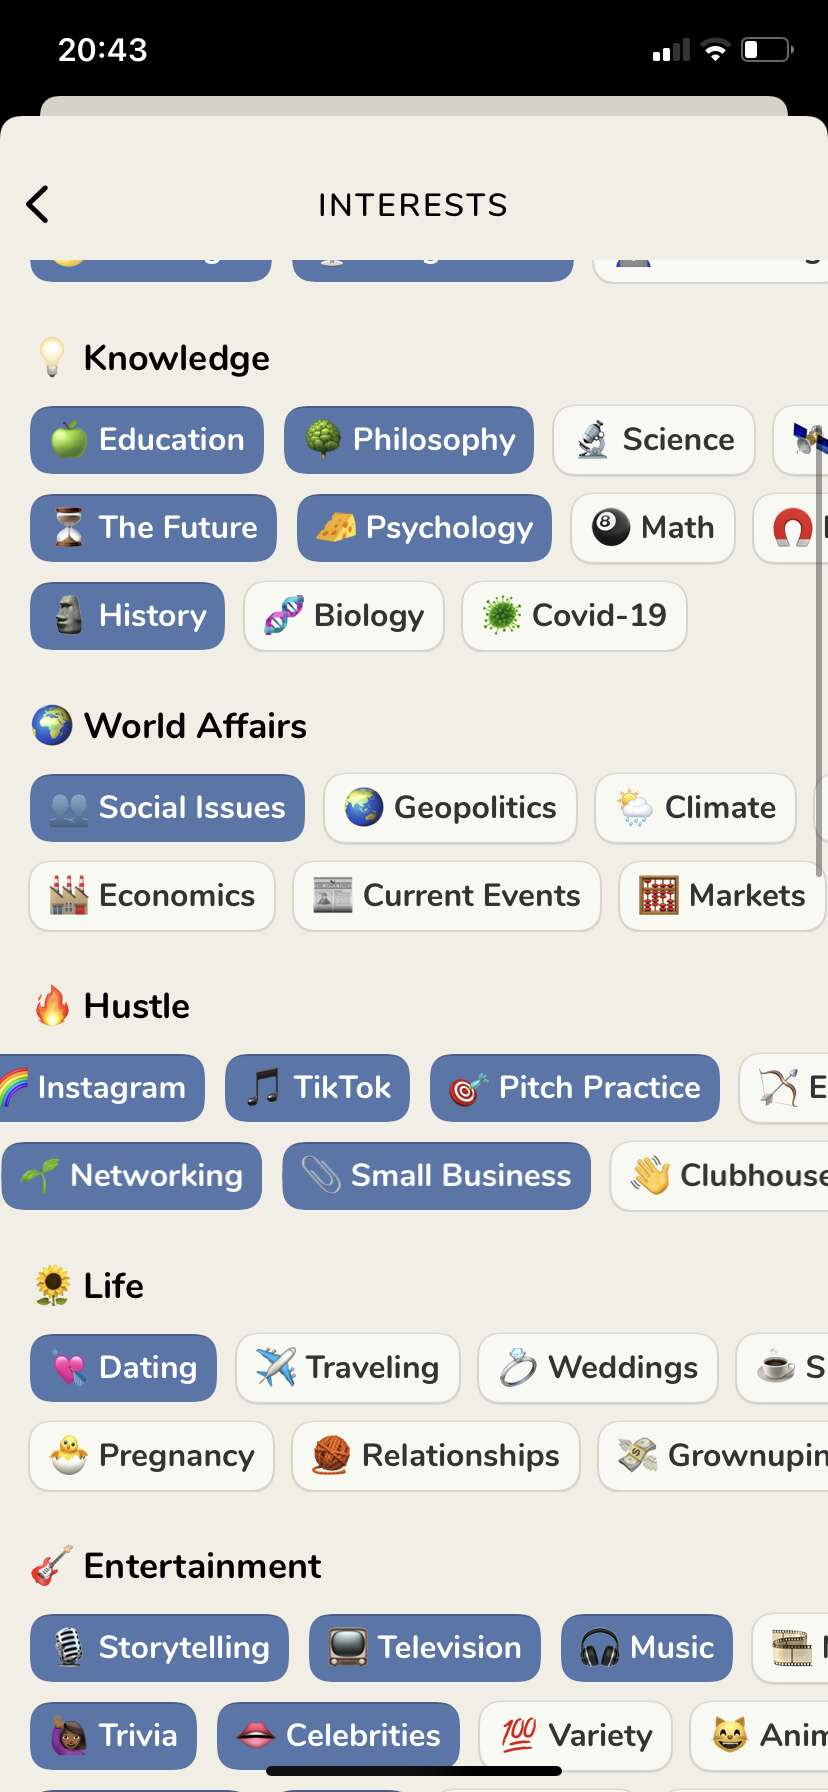Add Current Events to interests
828x1792 pixels.
[x=447, y=896]
